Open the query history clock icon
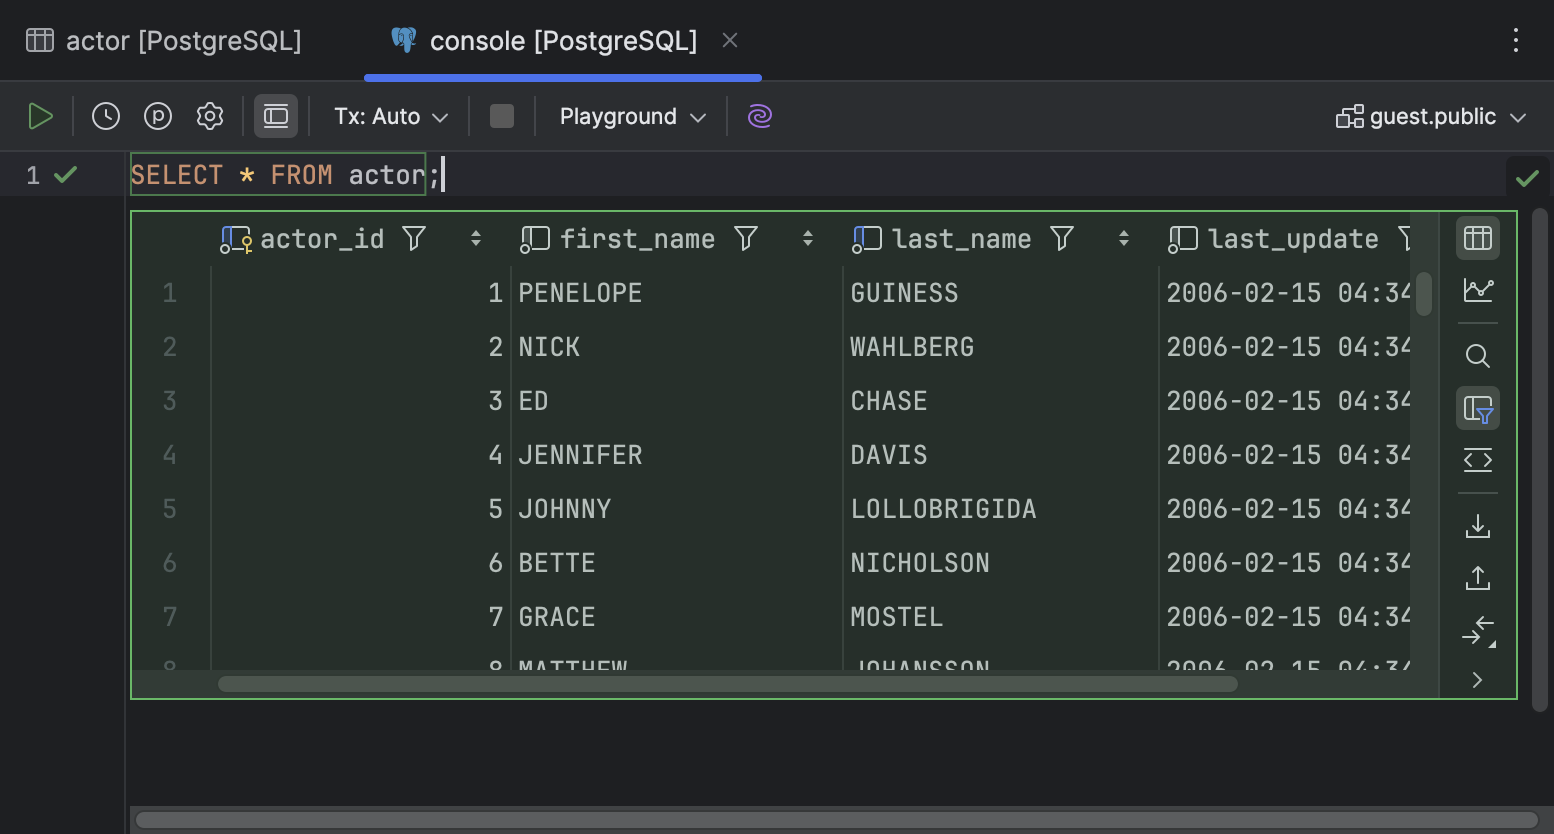 106,117
